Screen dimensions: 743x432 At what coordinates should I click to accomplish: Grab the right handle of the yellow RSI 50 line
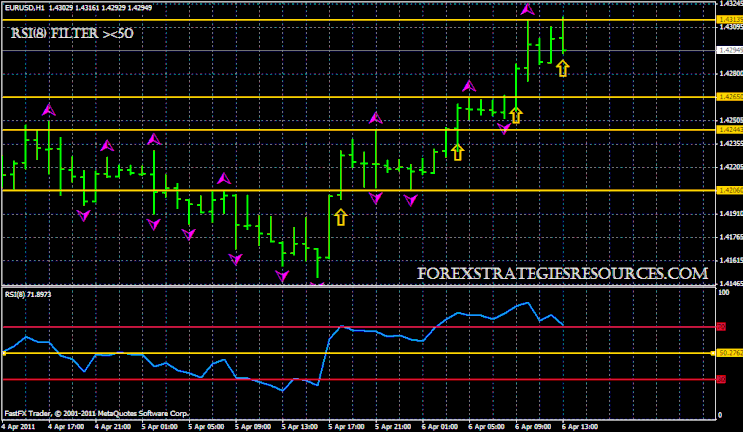(713, 353)
